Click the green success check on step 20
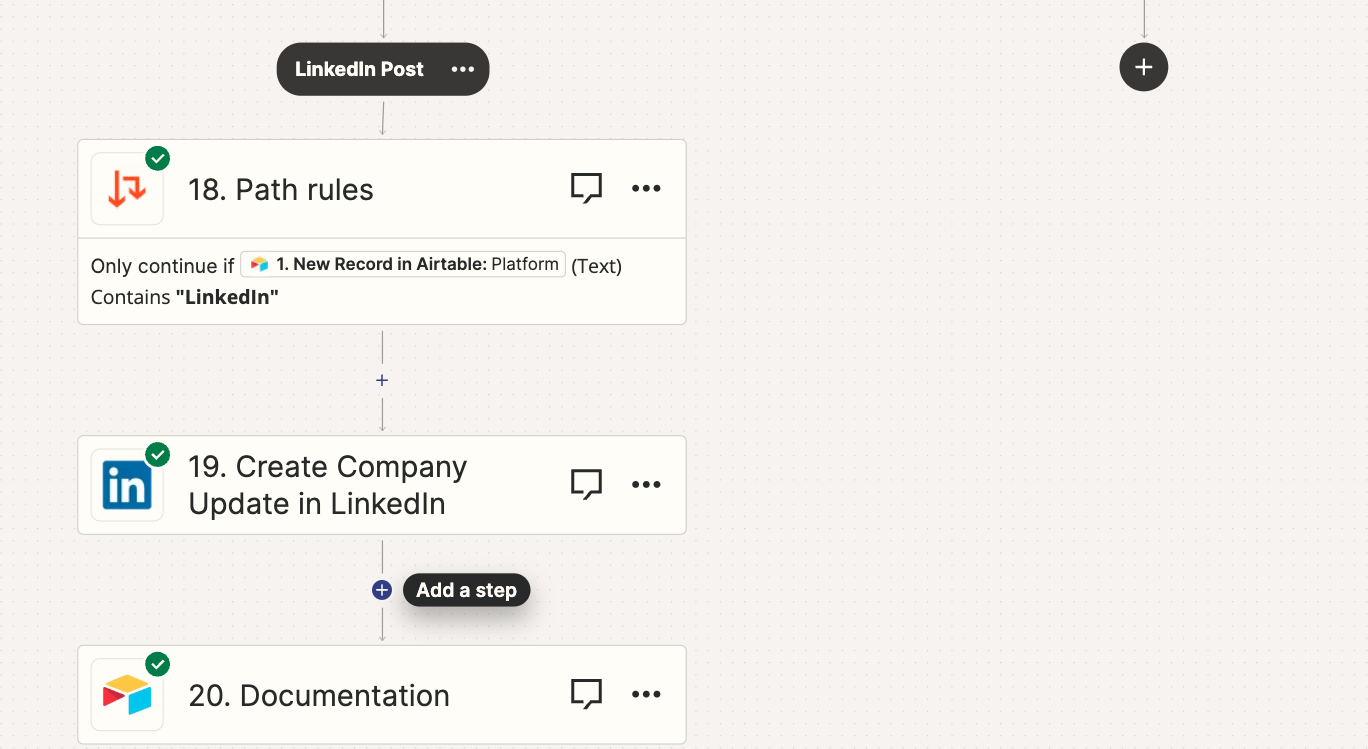This screenshot has height=749, width=1368. pyautogui.click(x=158, y=664)
